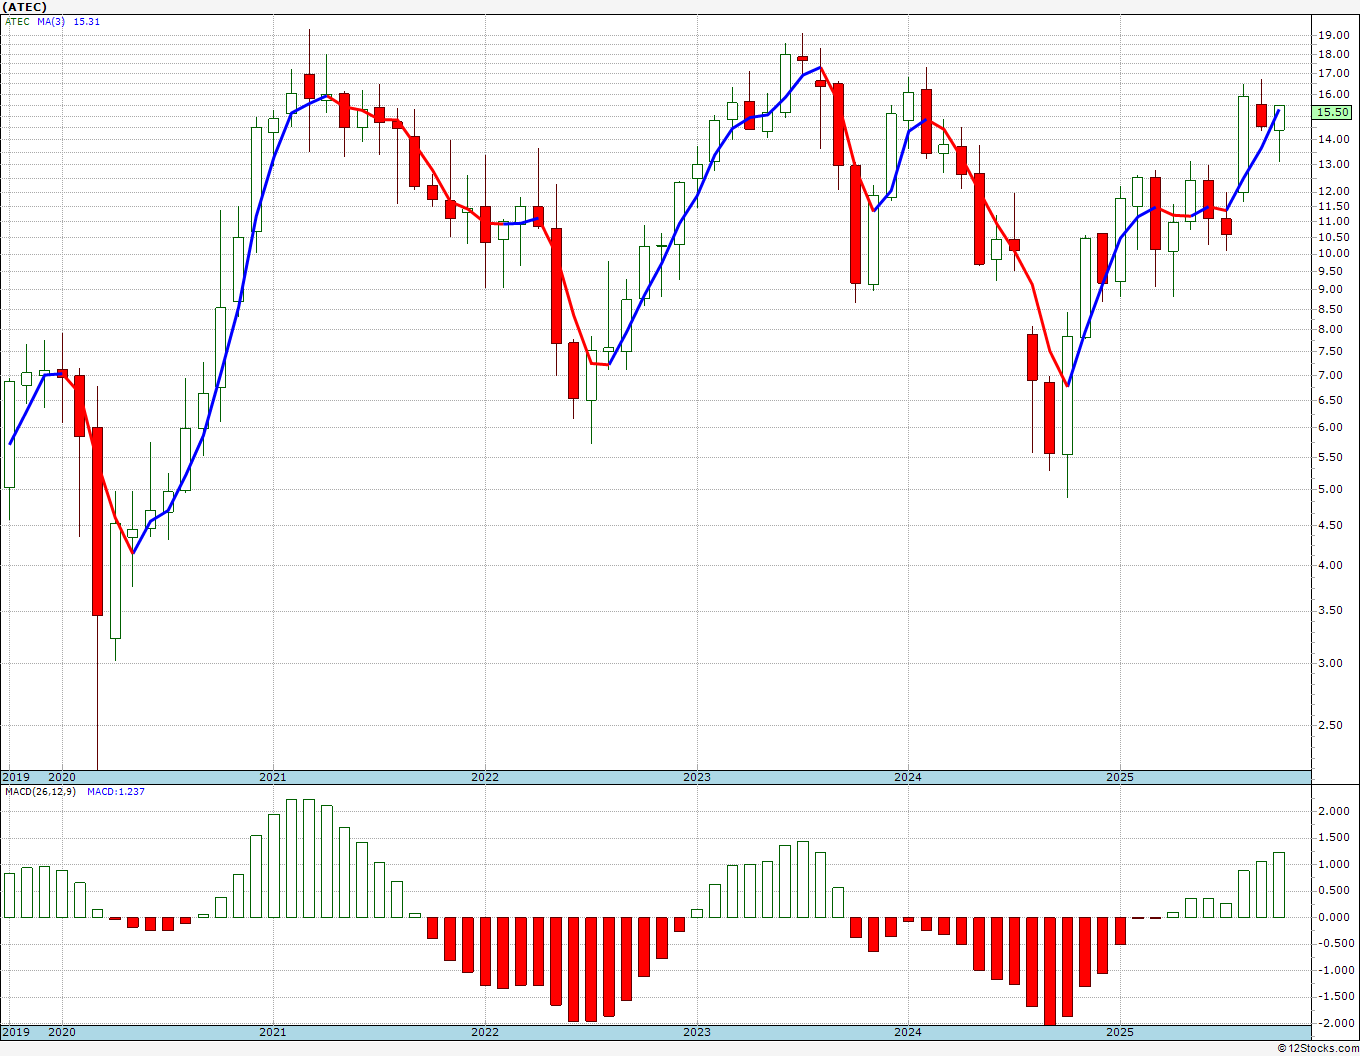Select the green ATEC legend label

[17, 21]
